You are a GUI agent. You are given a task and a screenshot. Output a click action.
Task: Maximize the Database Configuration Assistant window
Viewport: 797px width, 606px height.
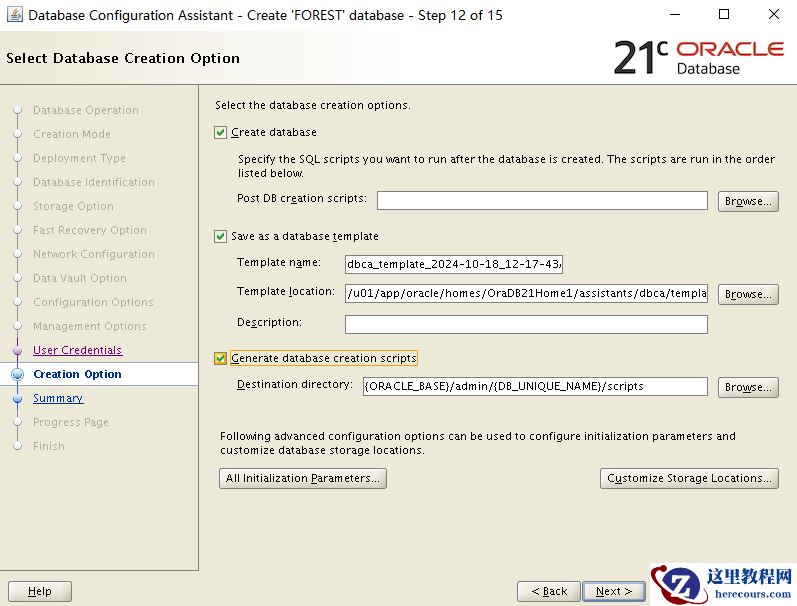(x=724, y=15)
